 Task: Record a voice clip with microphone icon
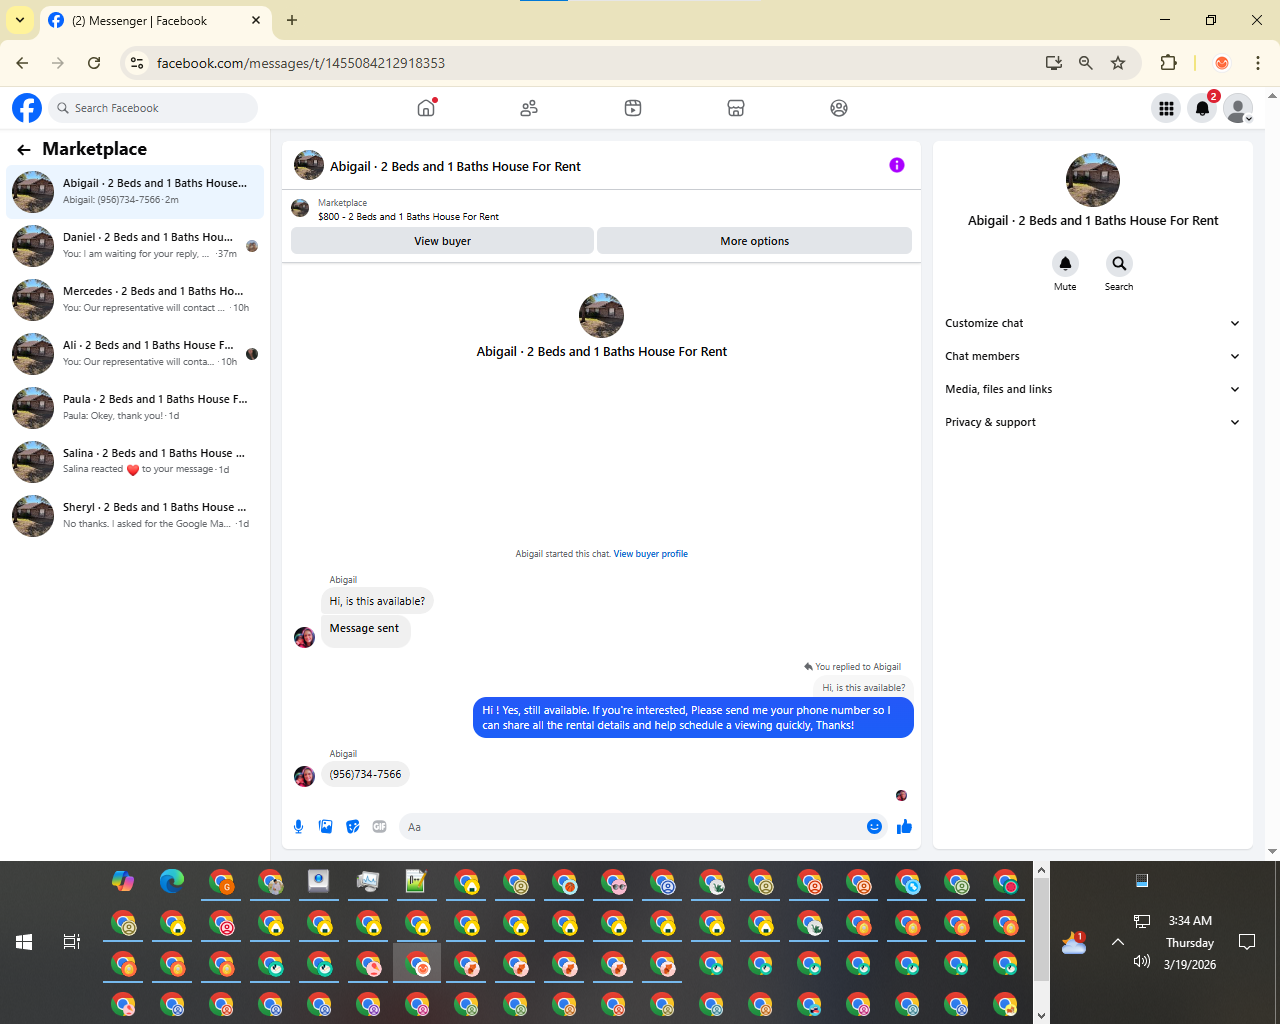pyautogui.click(x=299, y=827)
